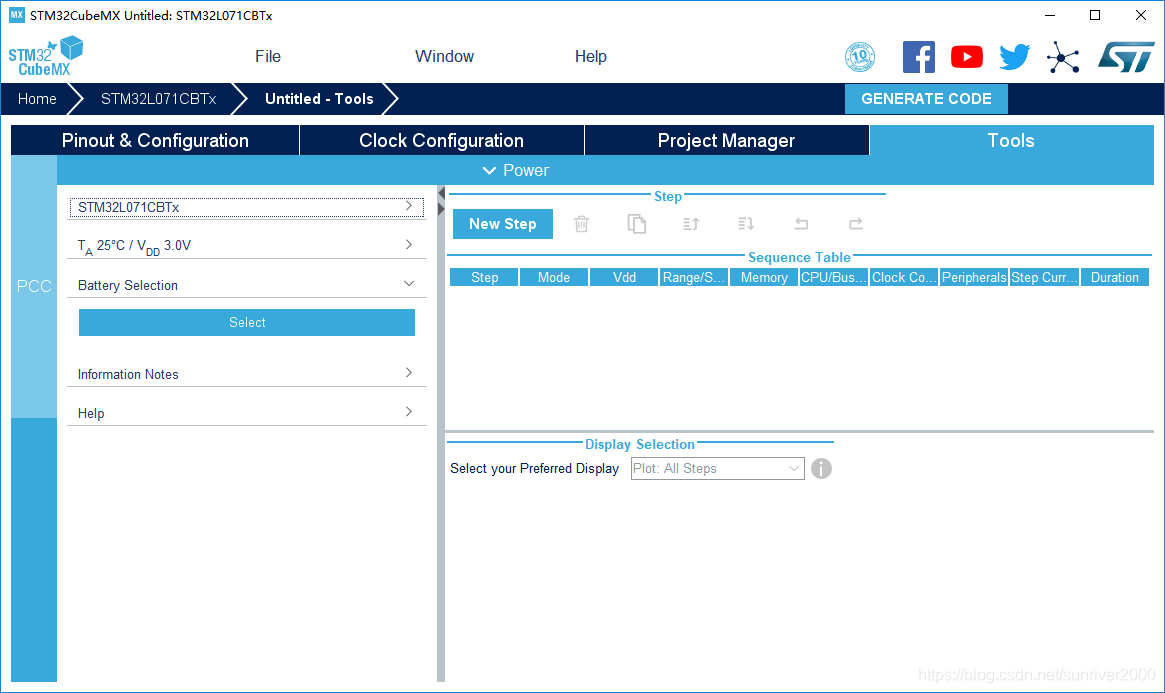This screenshot has height=693, width=1165.
Task: Select the Tools tab
Action: coord(1011,140)
